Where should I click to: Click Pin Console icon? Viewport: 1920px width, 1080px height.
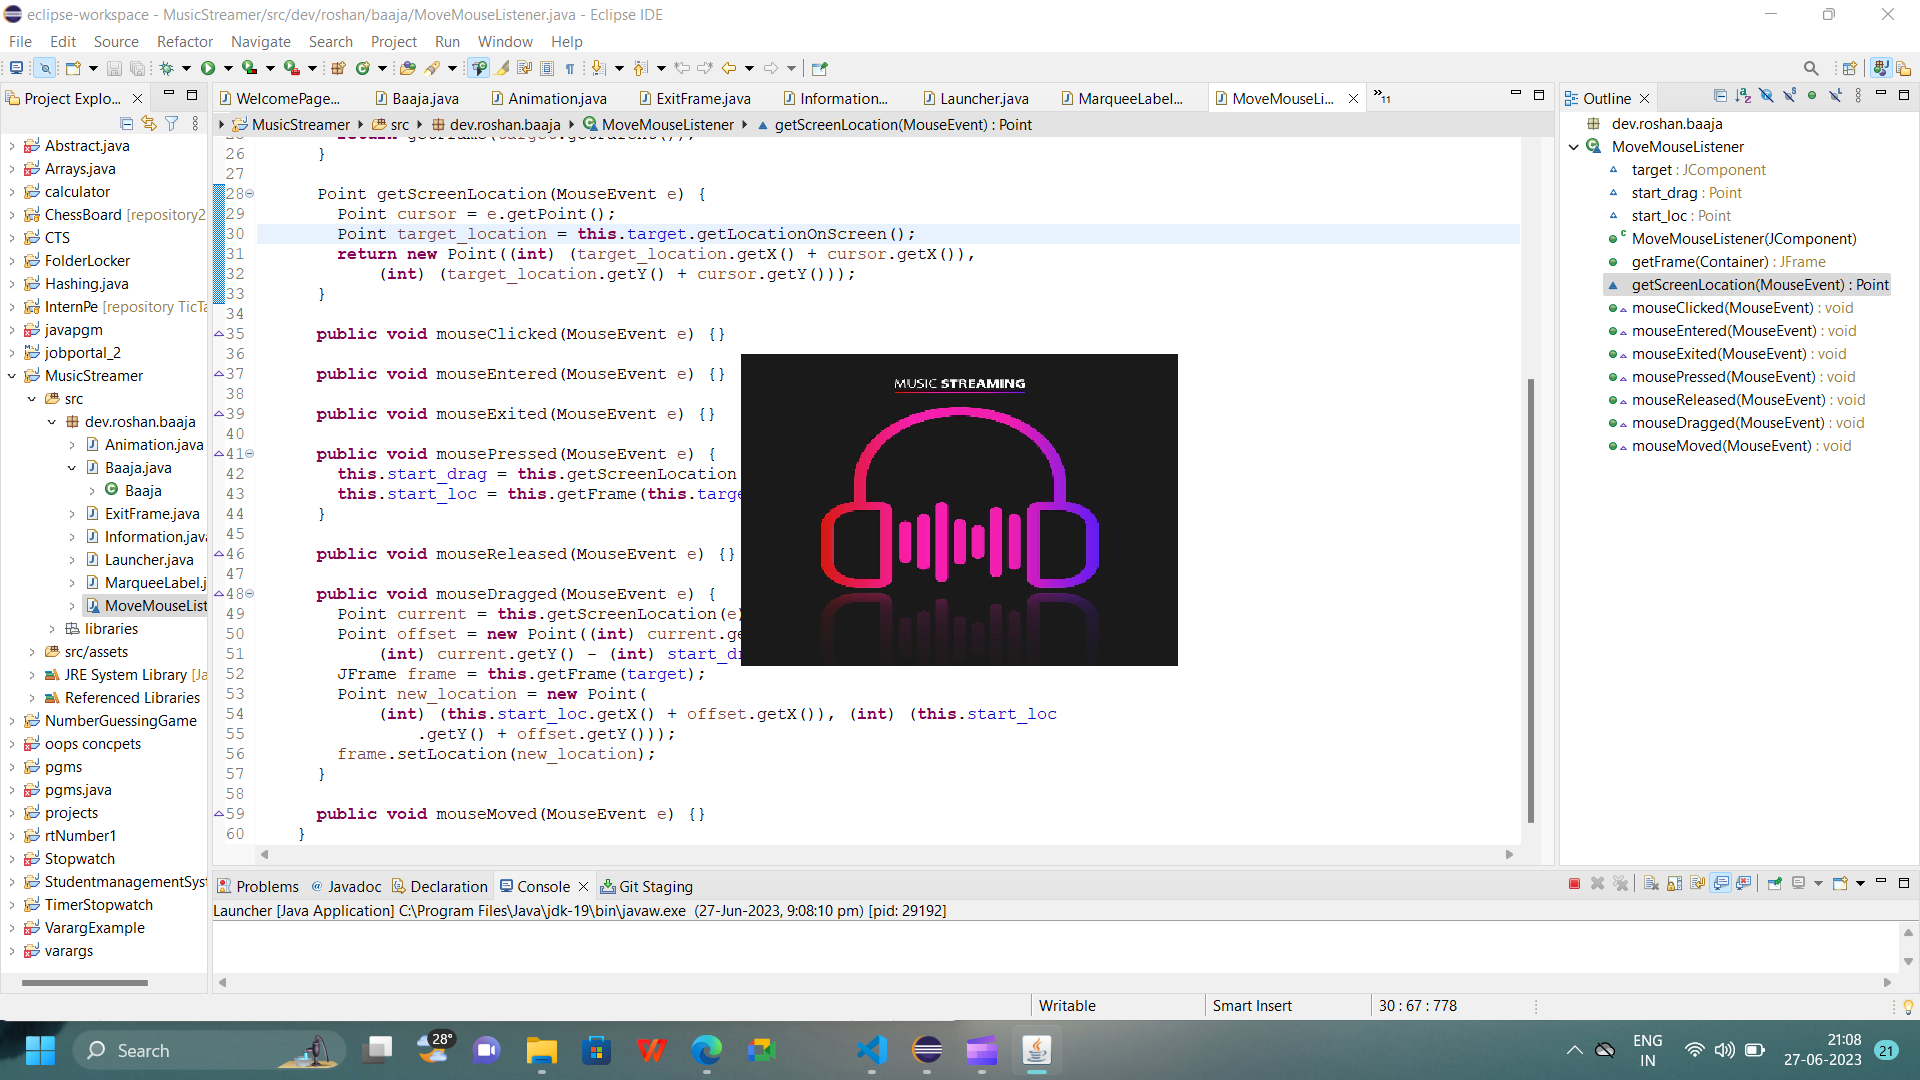tap(1775, 884)
